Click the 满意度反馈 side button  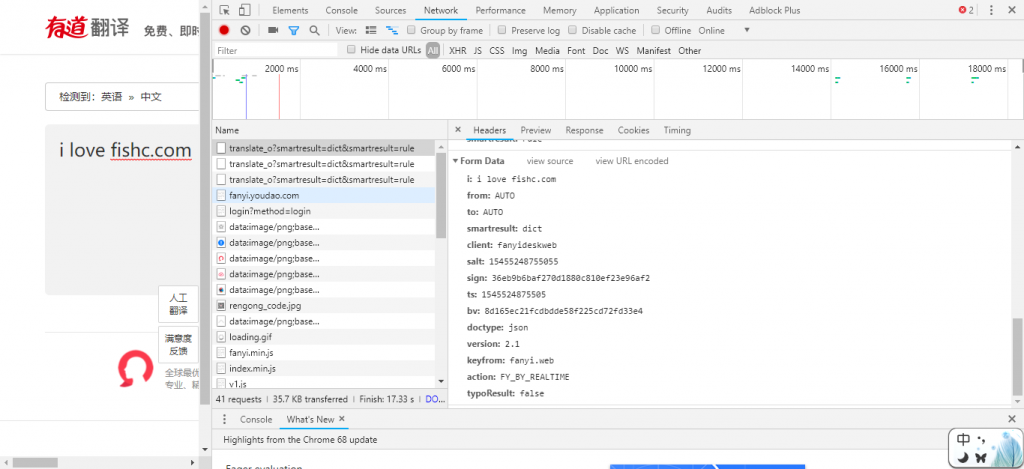[178, 344]
